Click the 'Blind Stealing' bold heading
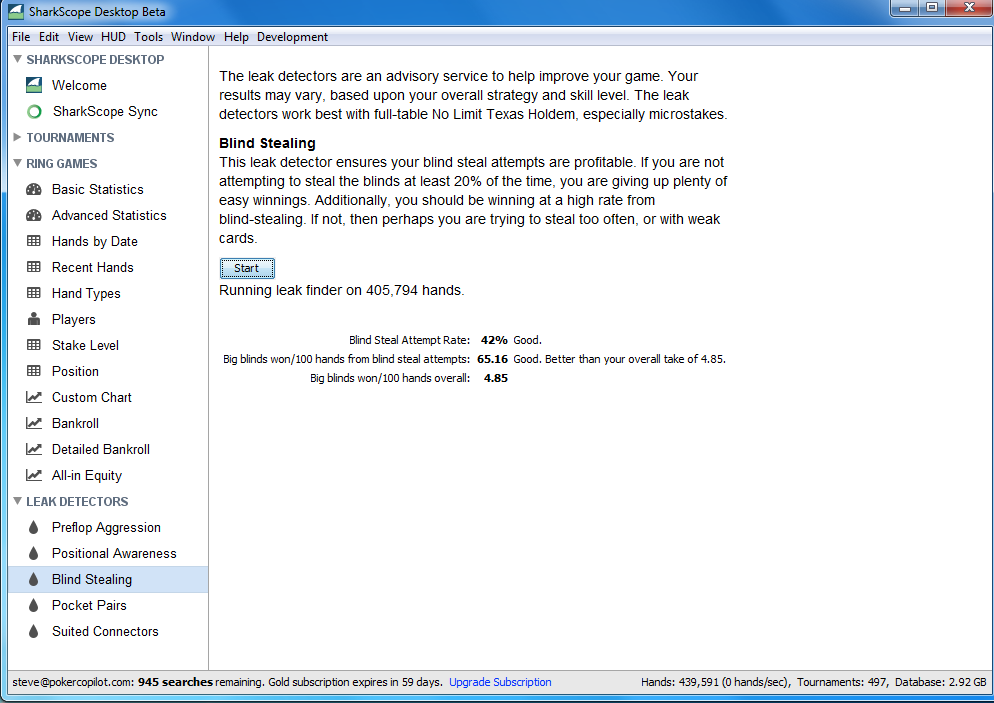The image size is (994, 703). [x=267, y=143]
